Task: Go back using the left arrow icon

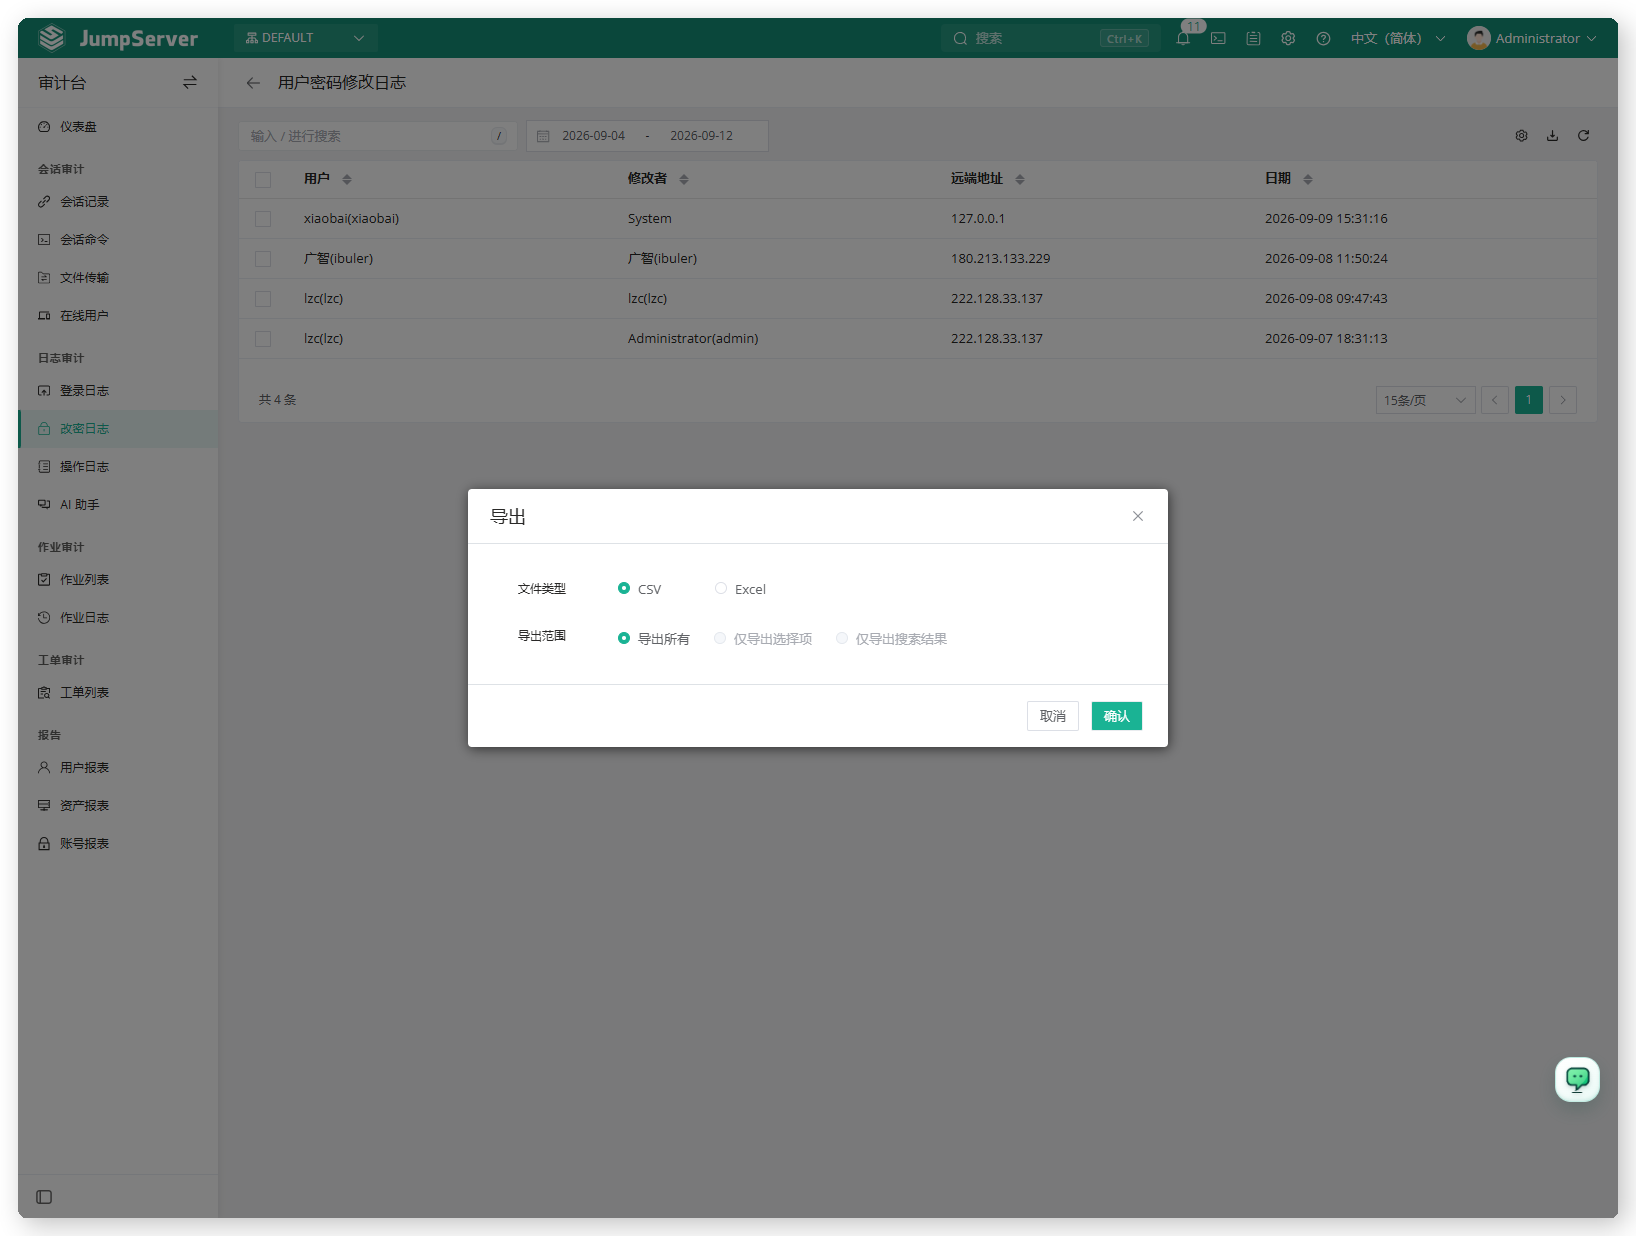Action: click(253, 83)
